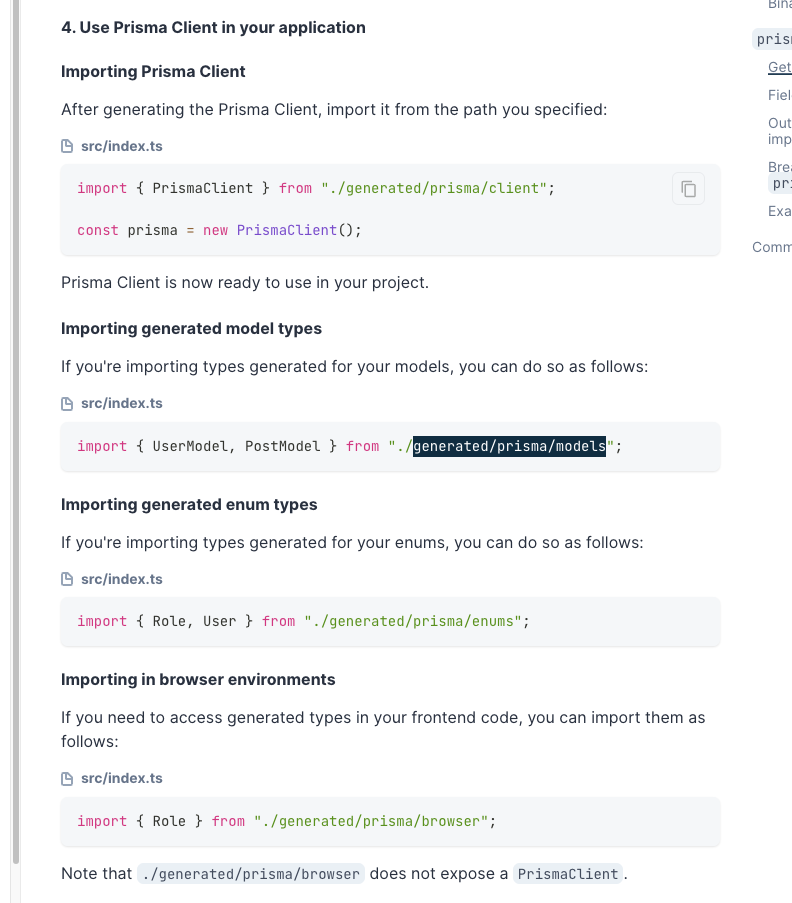
Task: Navigate to the 'Comm…' sidebar entry
Action: click(771, 247)
